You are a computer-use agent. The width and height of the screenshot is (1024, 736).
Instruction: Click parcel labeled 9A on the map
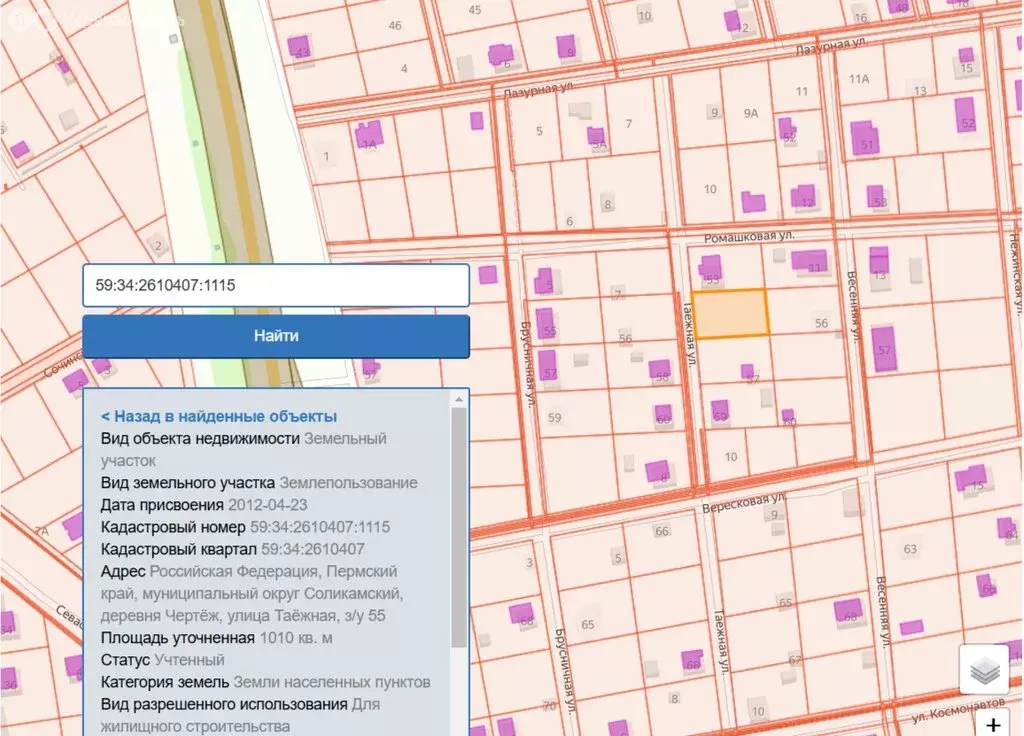coord(751,114)
